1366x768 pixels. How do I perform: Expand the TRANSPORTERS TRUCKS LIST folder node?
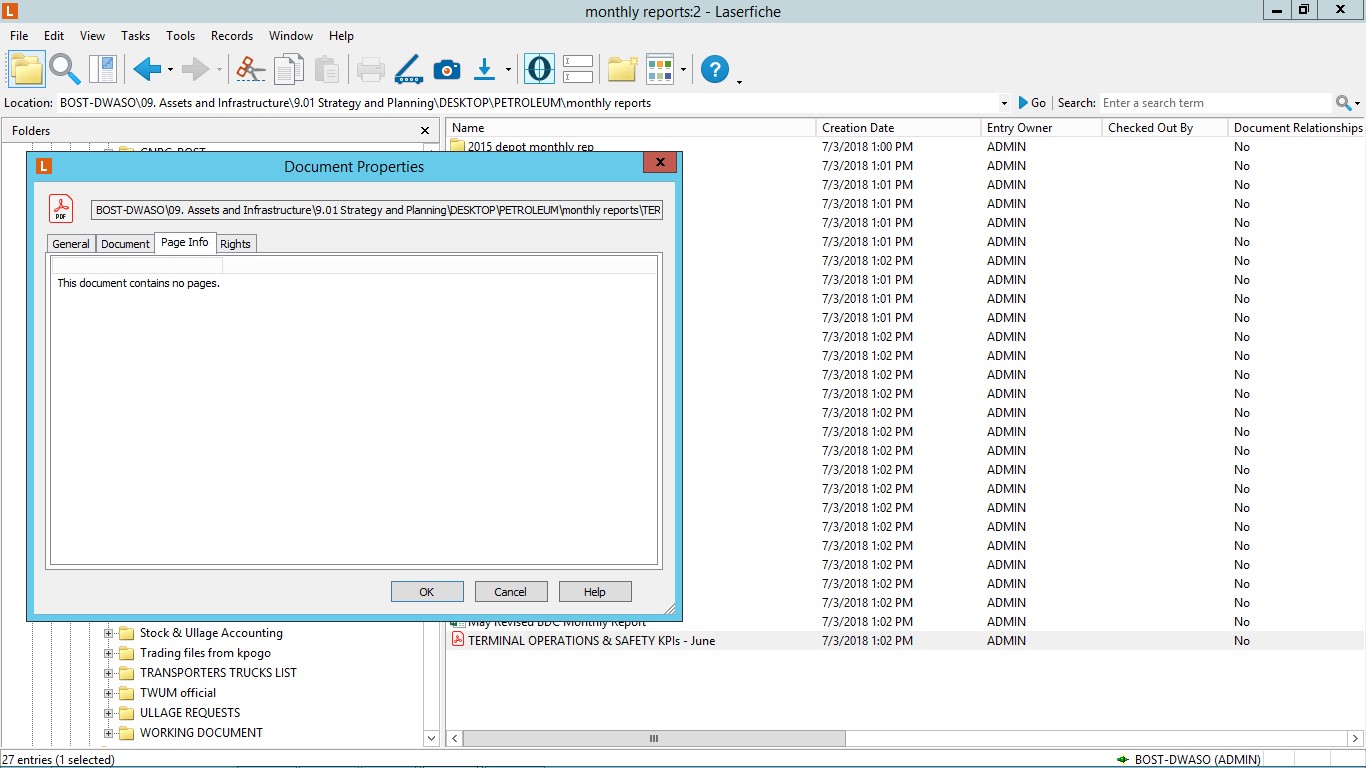pos(109,673)
